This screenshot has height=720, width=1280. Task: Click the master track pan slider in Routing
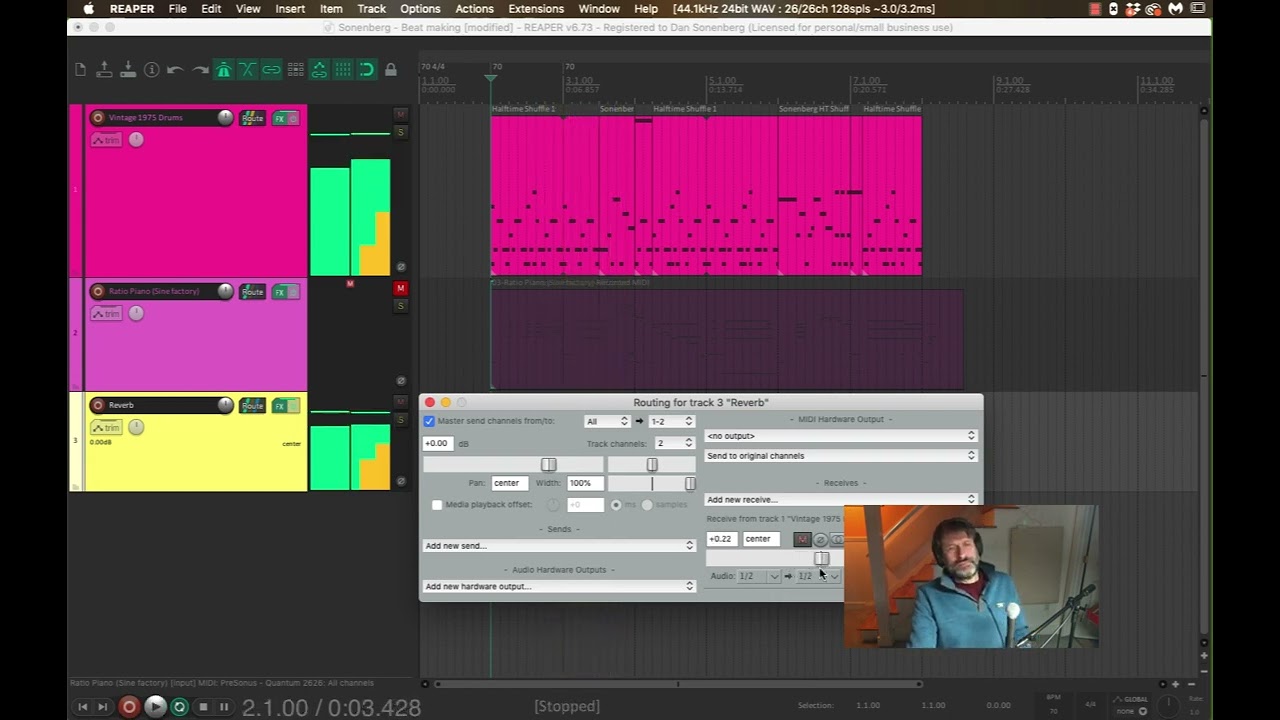pos(651,465)
